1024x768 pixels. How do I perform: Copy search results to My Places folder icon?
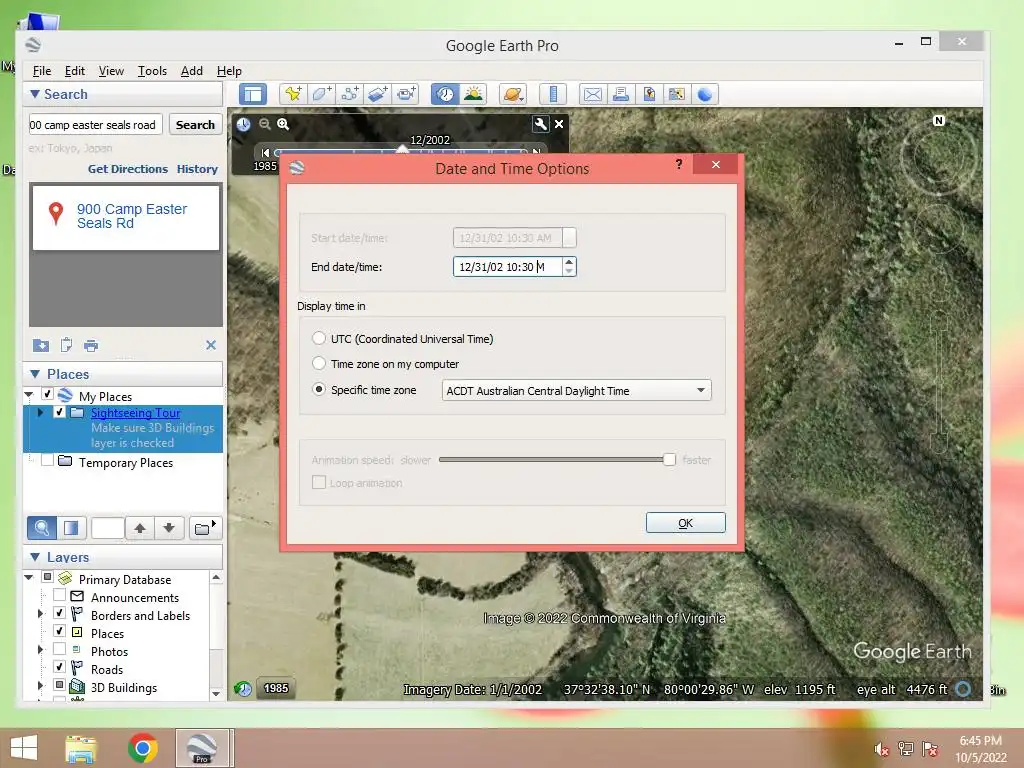pos(40,345)
